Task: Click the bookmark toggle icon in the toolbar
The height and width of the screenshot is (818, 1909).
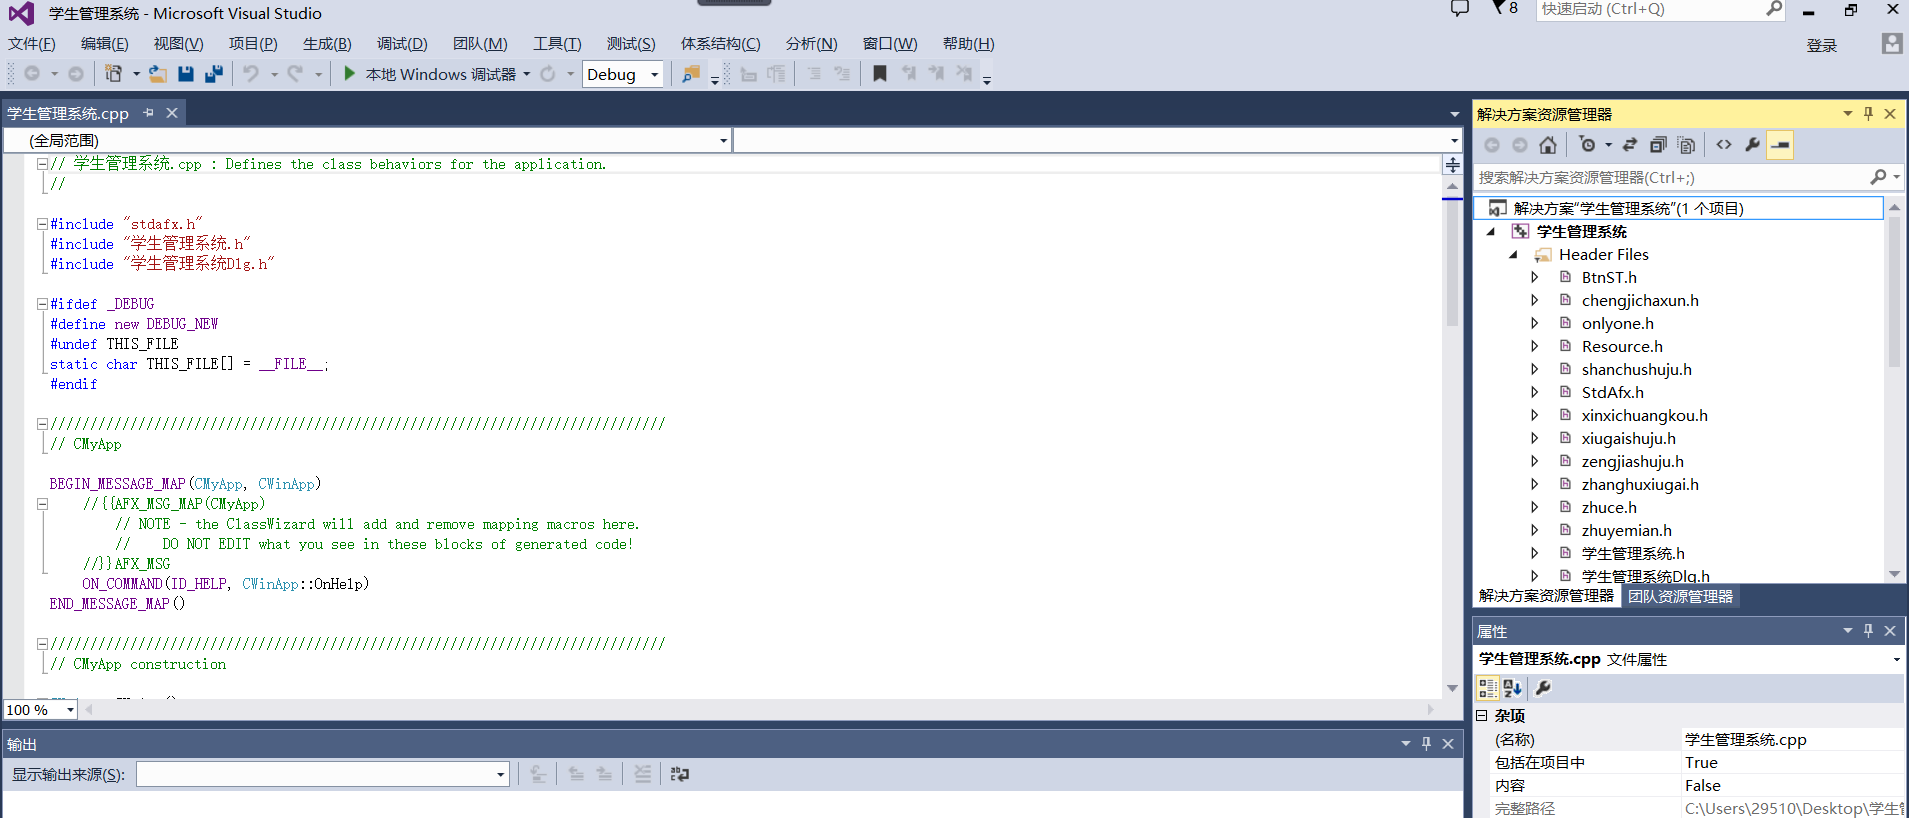Action: tap(880, 74)
